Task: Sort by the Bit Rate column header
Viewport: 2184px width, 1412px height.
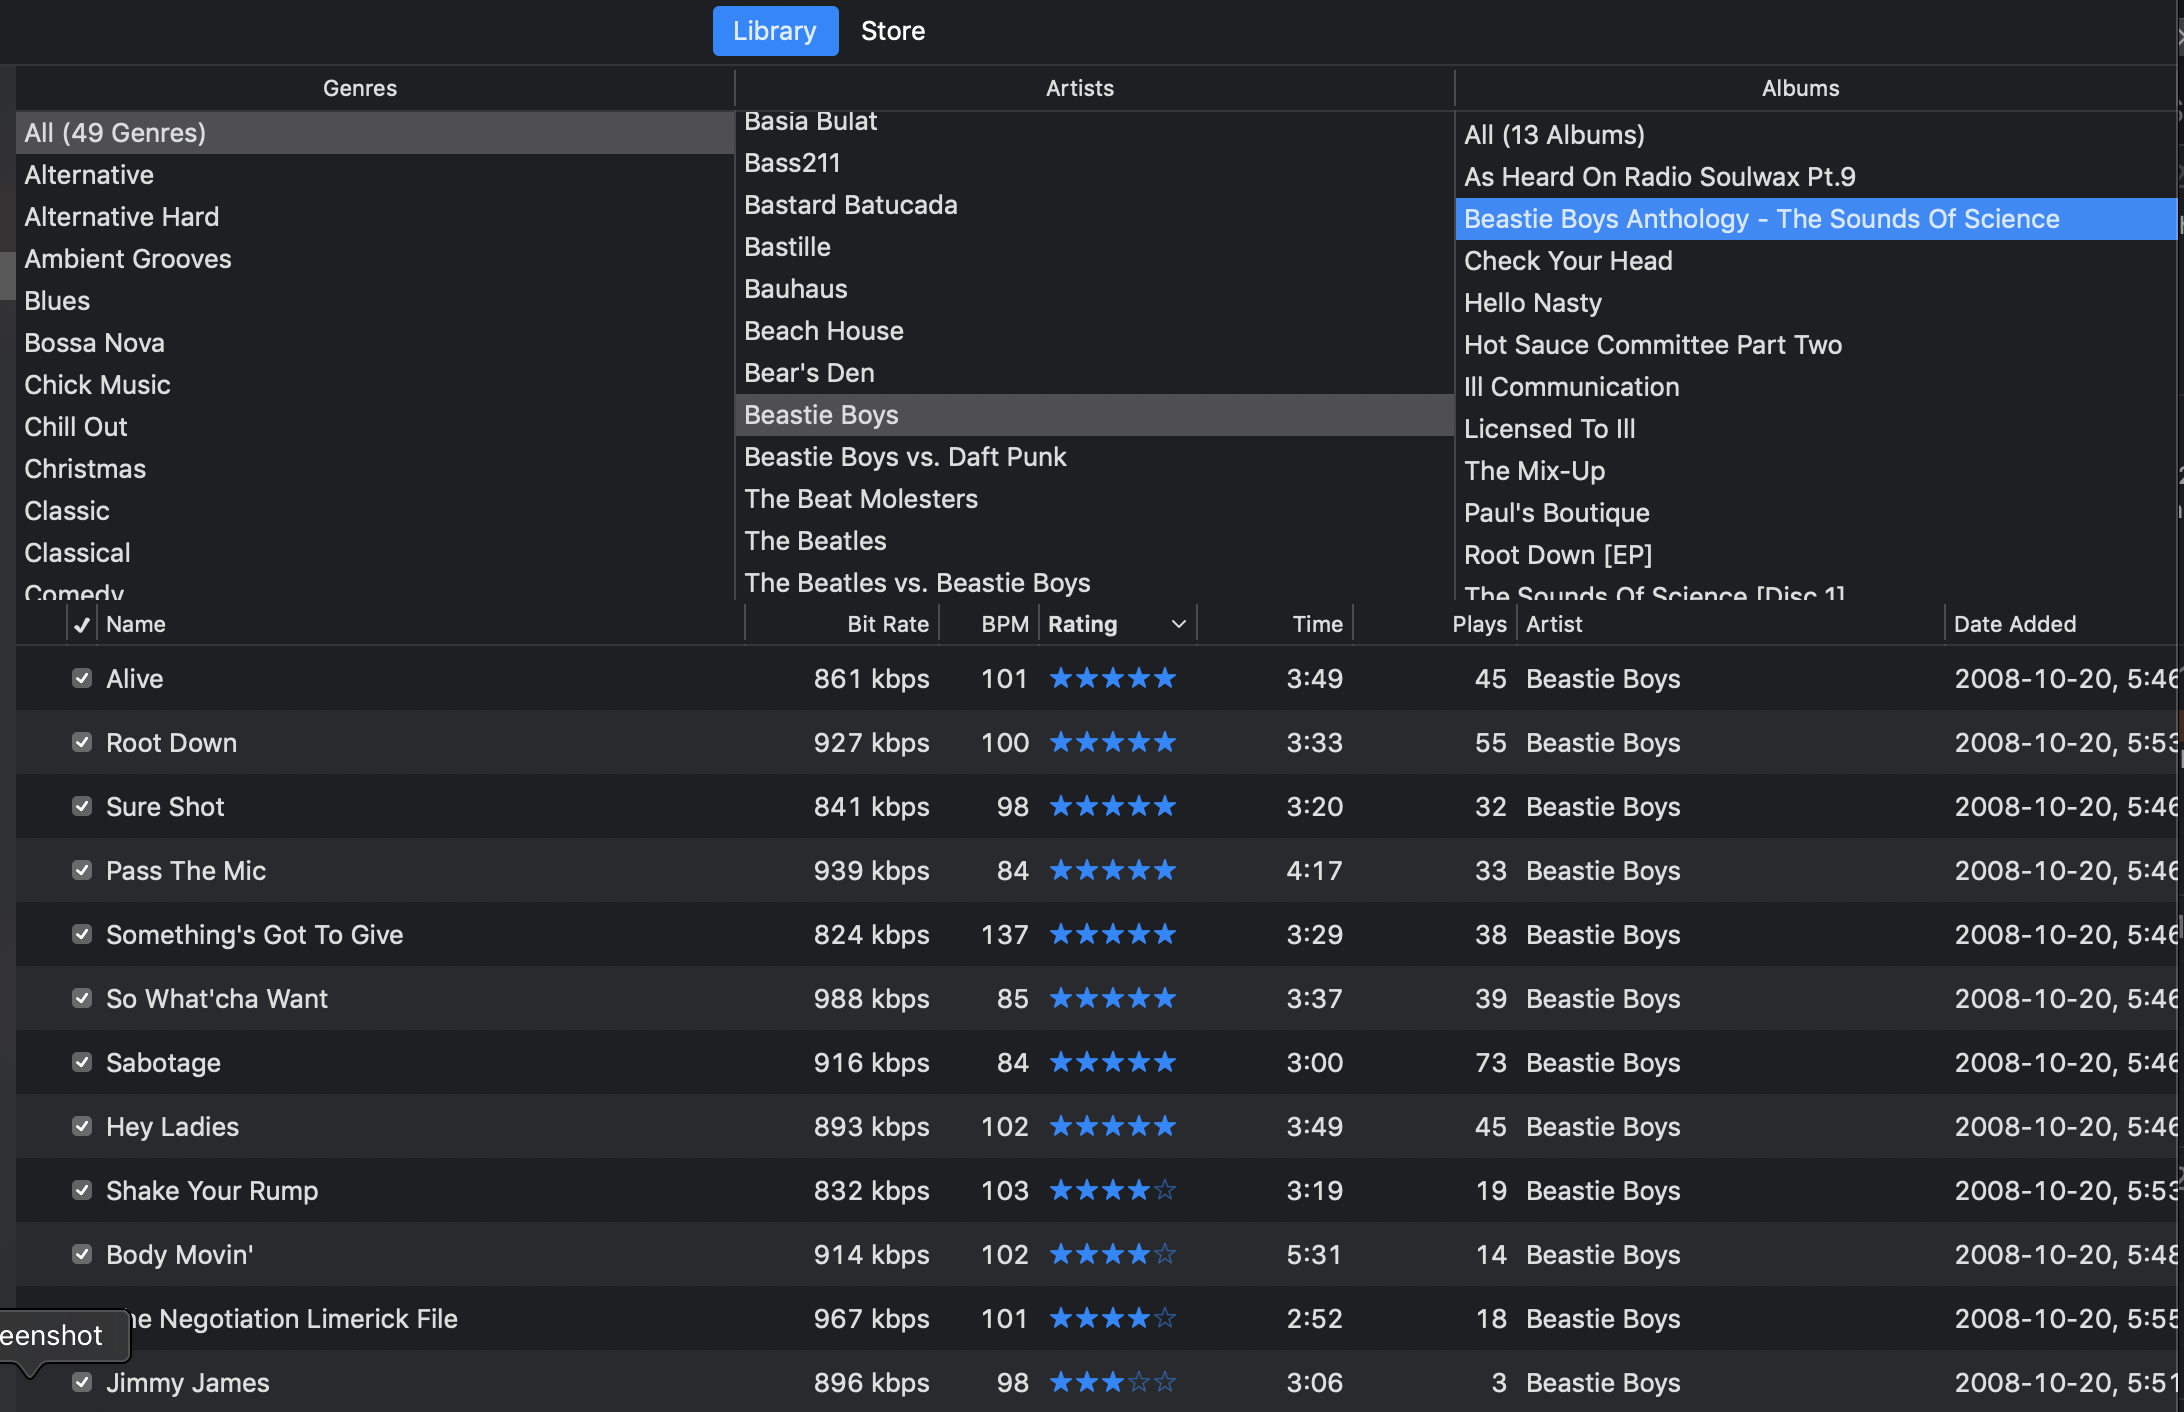Action: coord(887,625)
